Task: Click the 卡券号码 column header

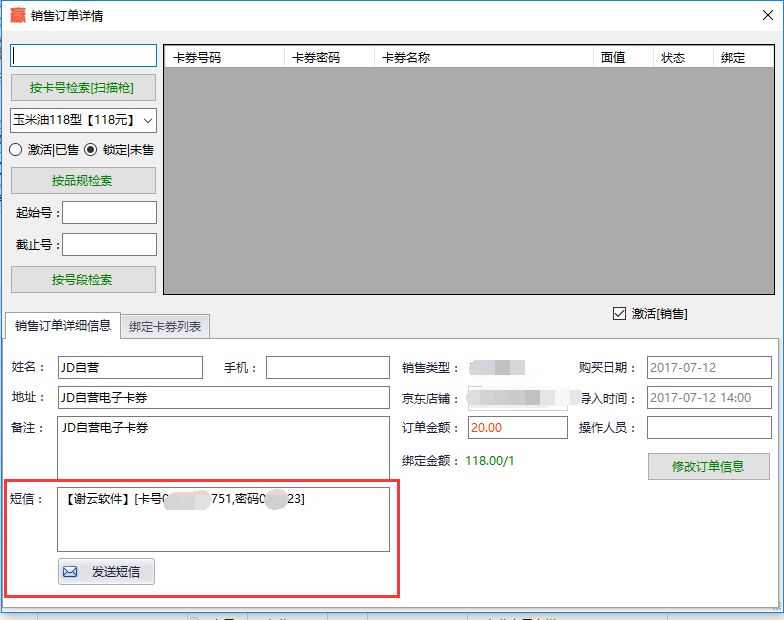Action: pyautogui.click(x=224, y=58)
